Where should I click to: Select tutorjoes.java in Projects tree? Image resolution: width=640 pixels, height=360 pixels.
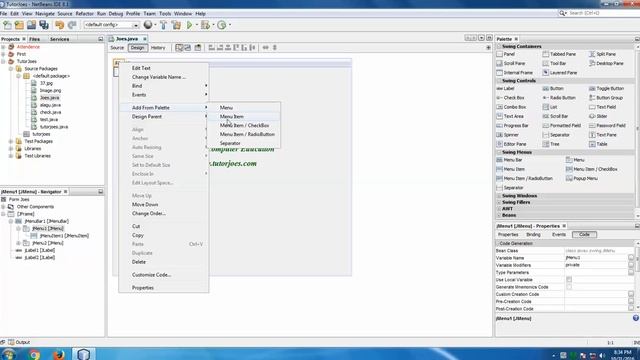point(54,127)
